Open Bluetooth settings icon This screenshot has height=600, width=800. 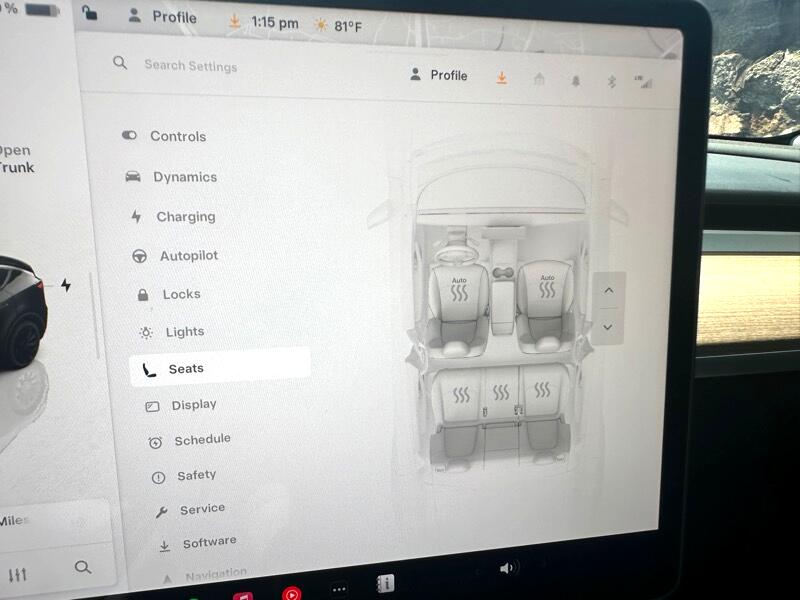(612, 82)
